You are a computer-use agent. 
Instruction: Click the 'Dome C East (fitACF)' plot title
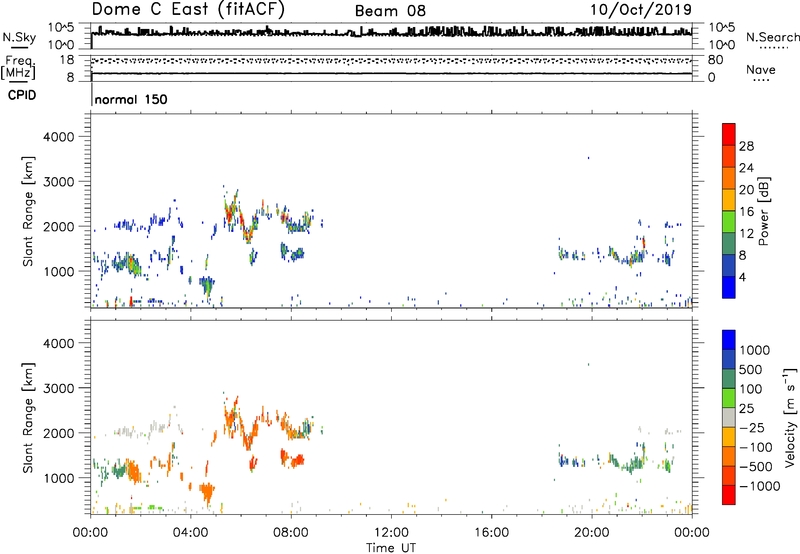188,10
